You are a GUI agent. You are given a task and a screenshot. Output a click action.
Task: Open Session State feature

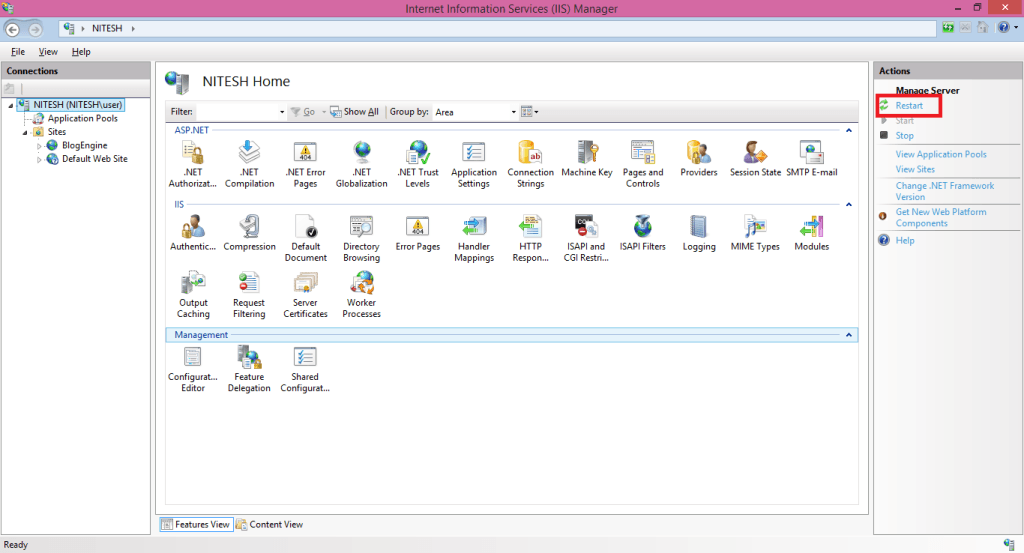(756, 159)
